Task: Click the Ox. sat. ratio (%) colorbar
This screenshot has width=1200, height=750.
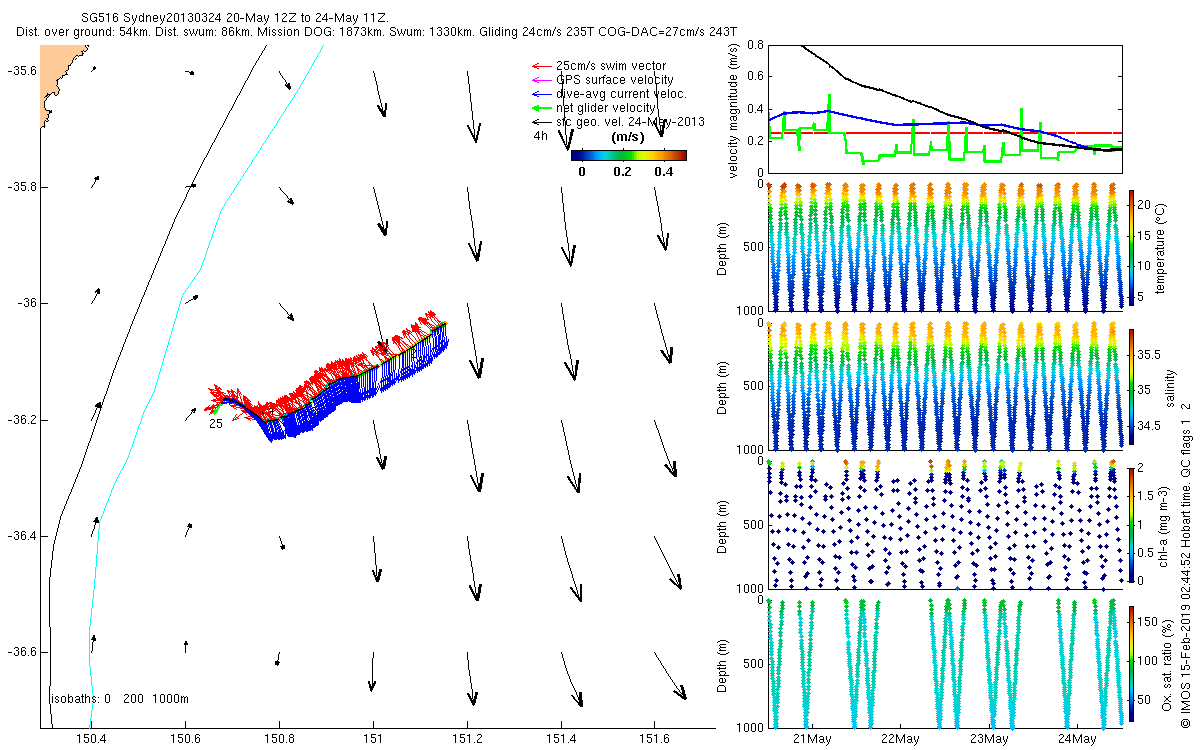Action: pyautogui.click(x=1131, y=662)
